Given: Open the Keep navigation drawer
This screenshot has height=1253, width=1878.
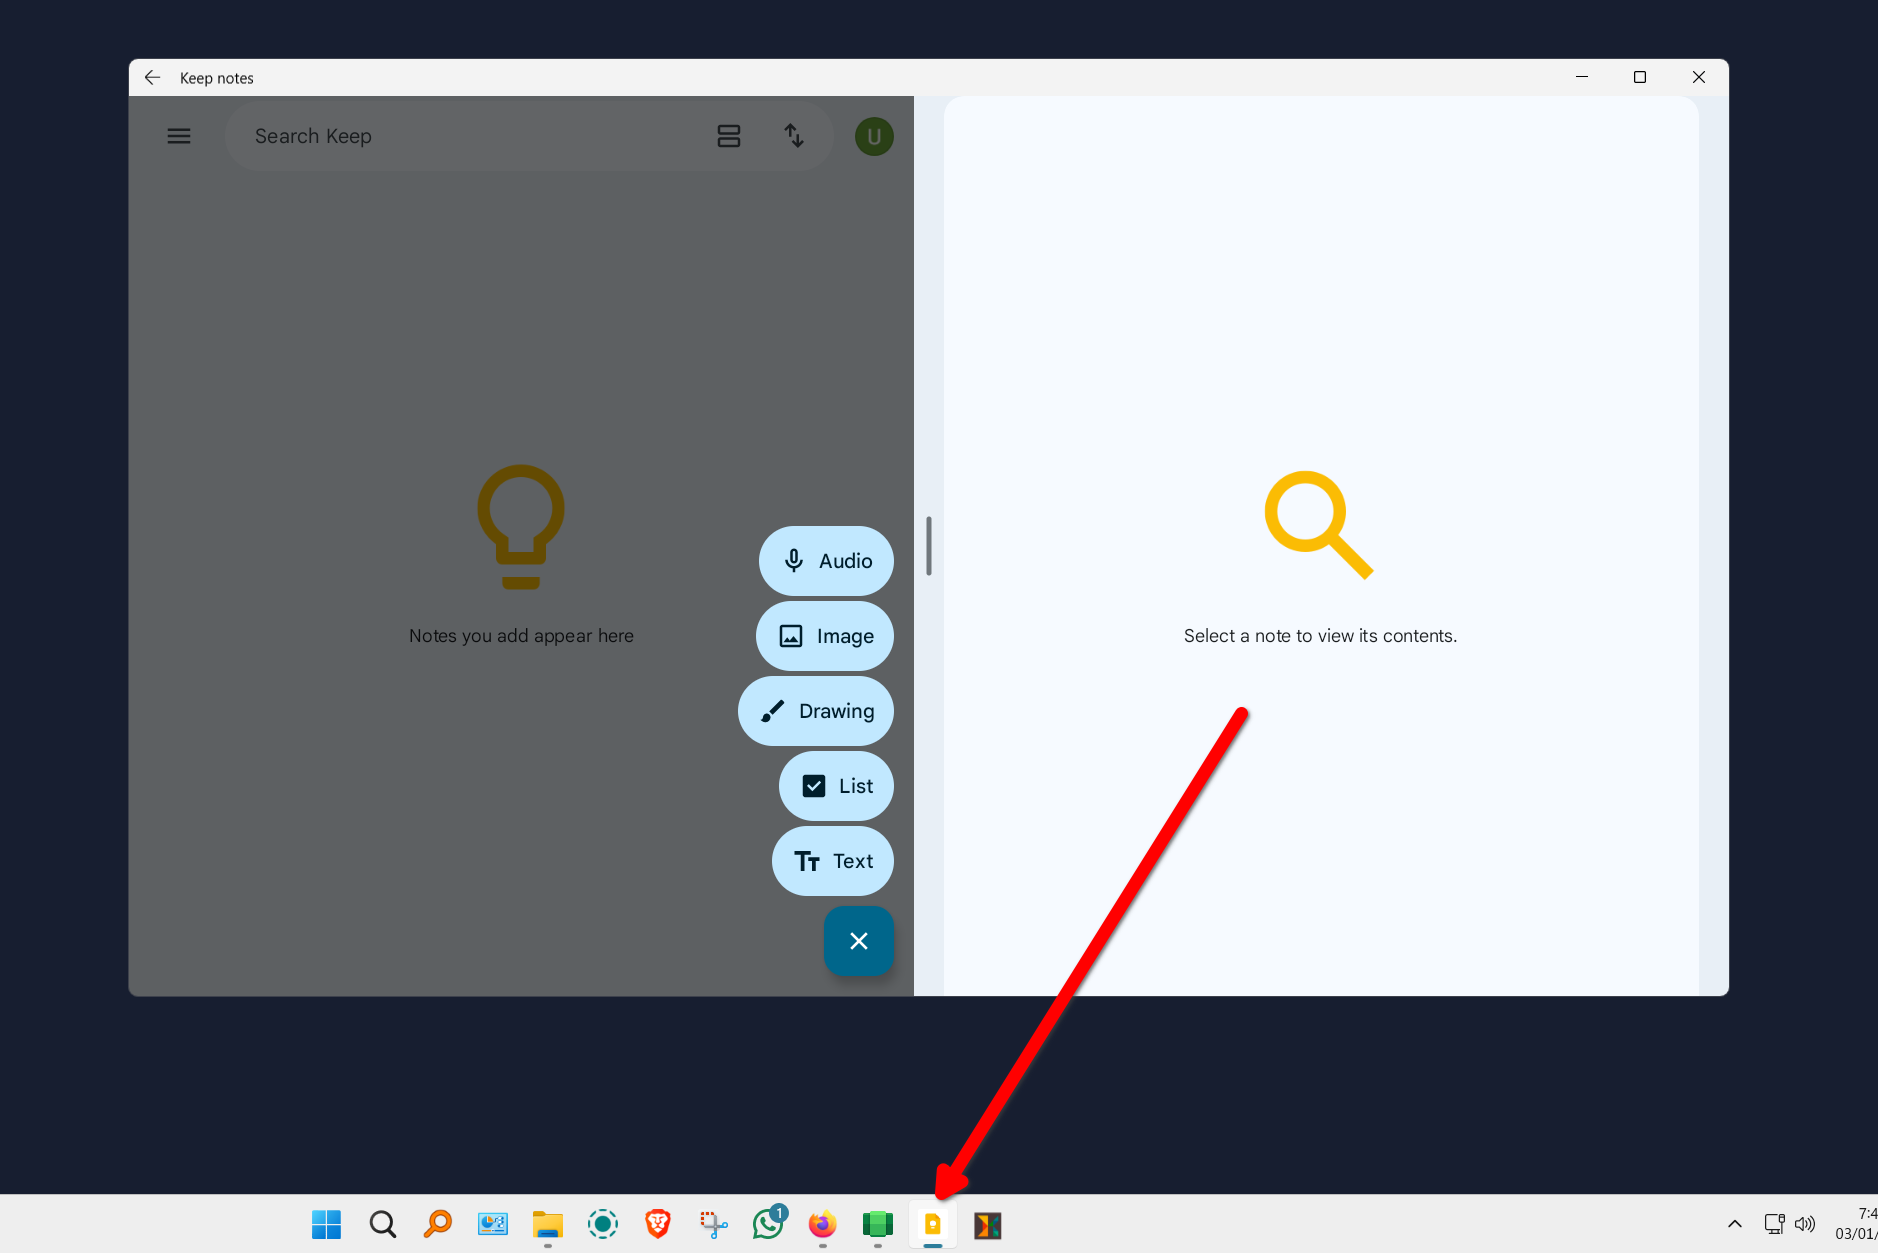Looking at the screenshot, I should [x=179, y=135].
